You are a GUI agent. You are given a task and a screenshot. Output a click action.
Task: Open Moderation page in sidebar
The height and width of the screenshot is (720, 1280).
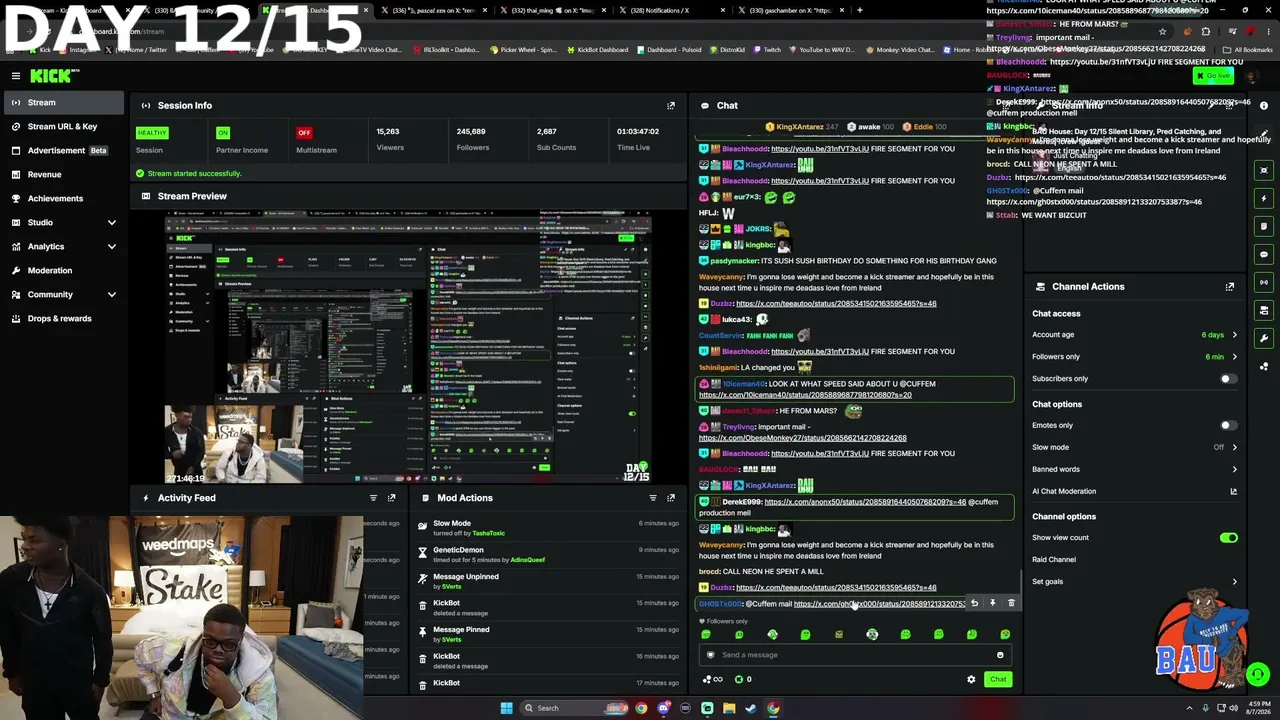point(64,270)
